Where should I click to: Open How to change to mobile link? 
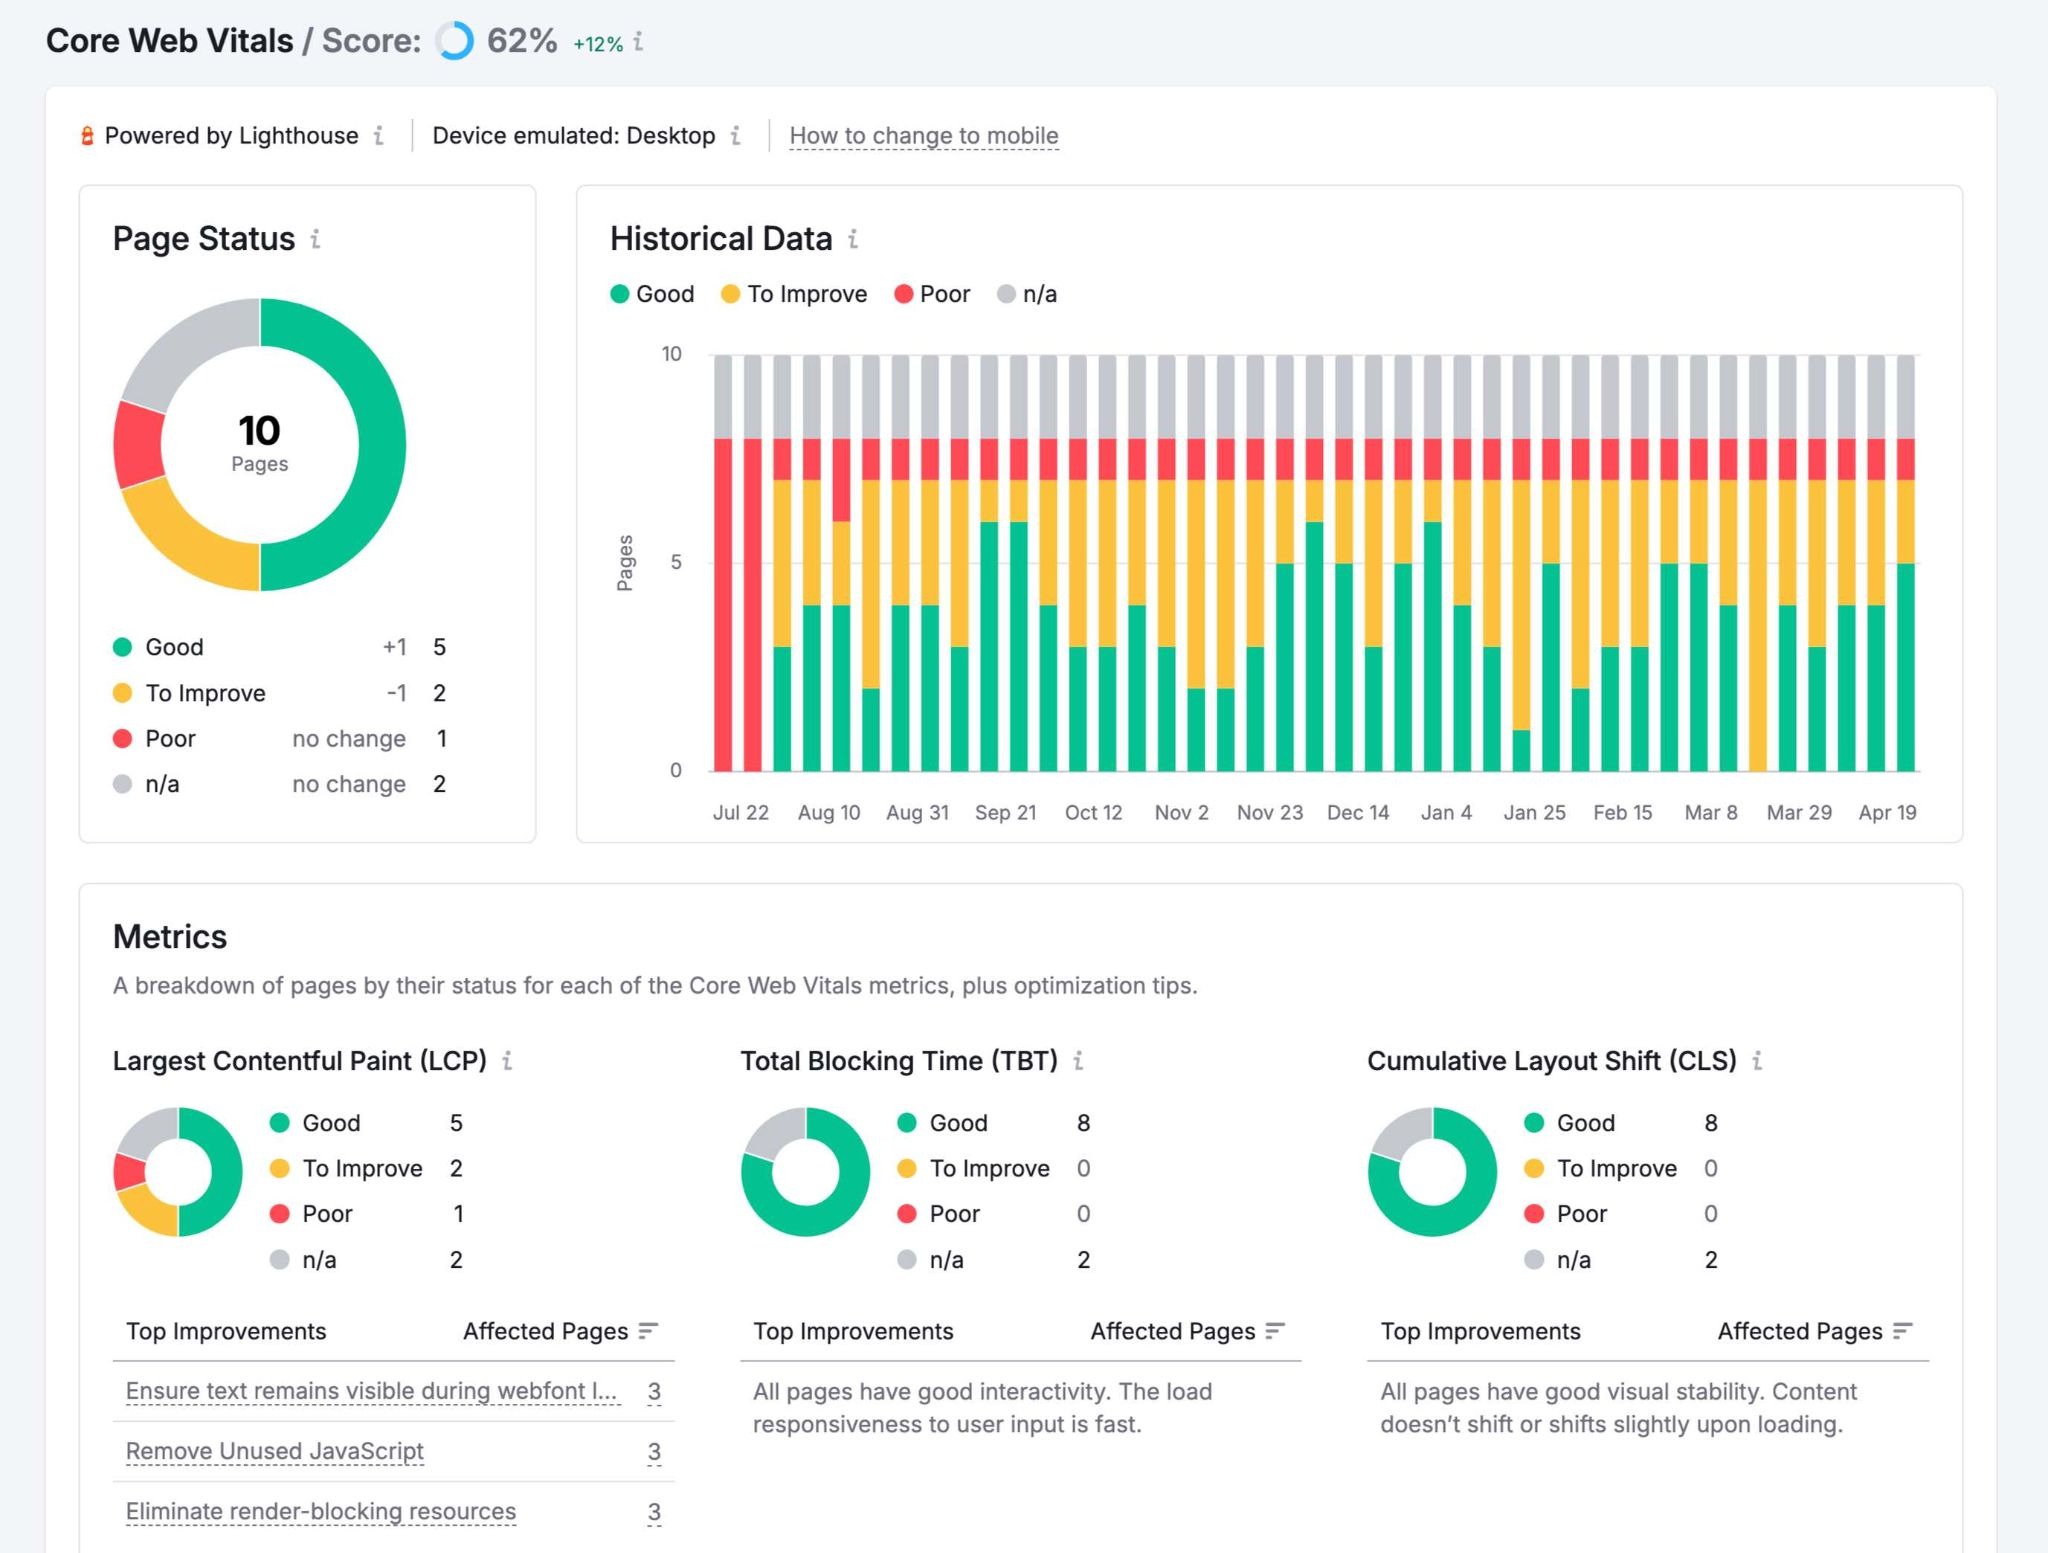pyautogui.click(x=924, y=135)
